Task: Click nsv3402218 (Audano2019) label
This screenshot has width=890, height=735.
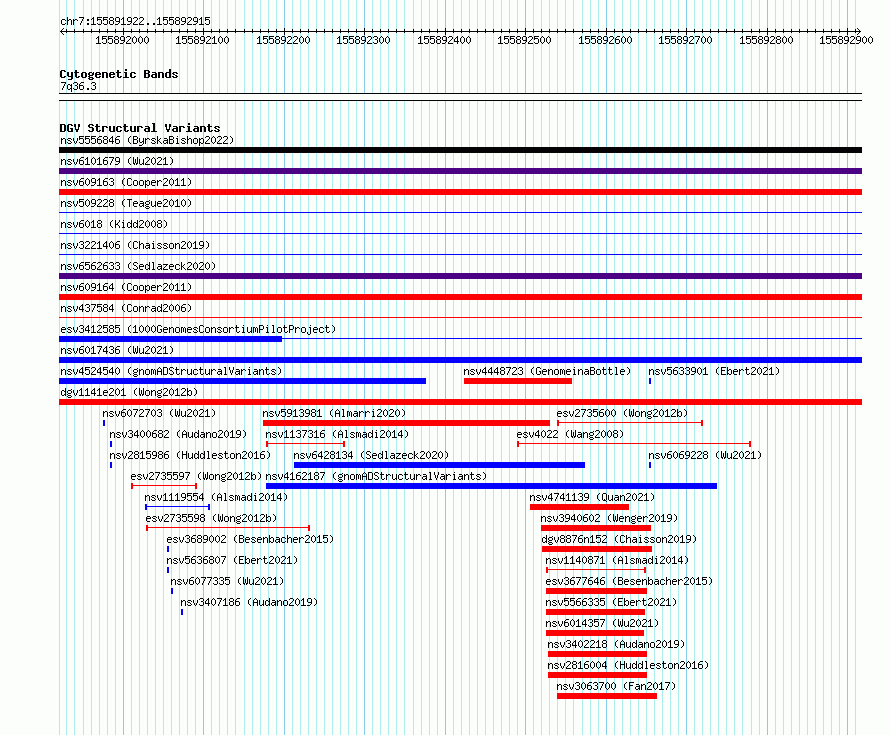Action: pos(616,644)
